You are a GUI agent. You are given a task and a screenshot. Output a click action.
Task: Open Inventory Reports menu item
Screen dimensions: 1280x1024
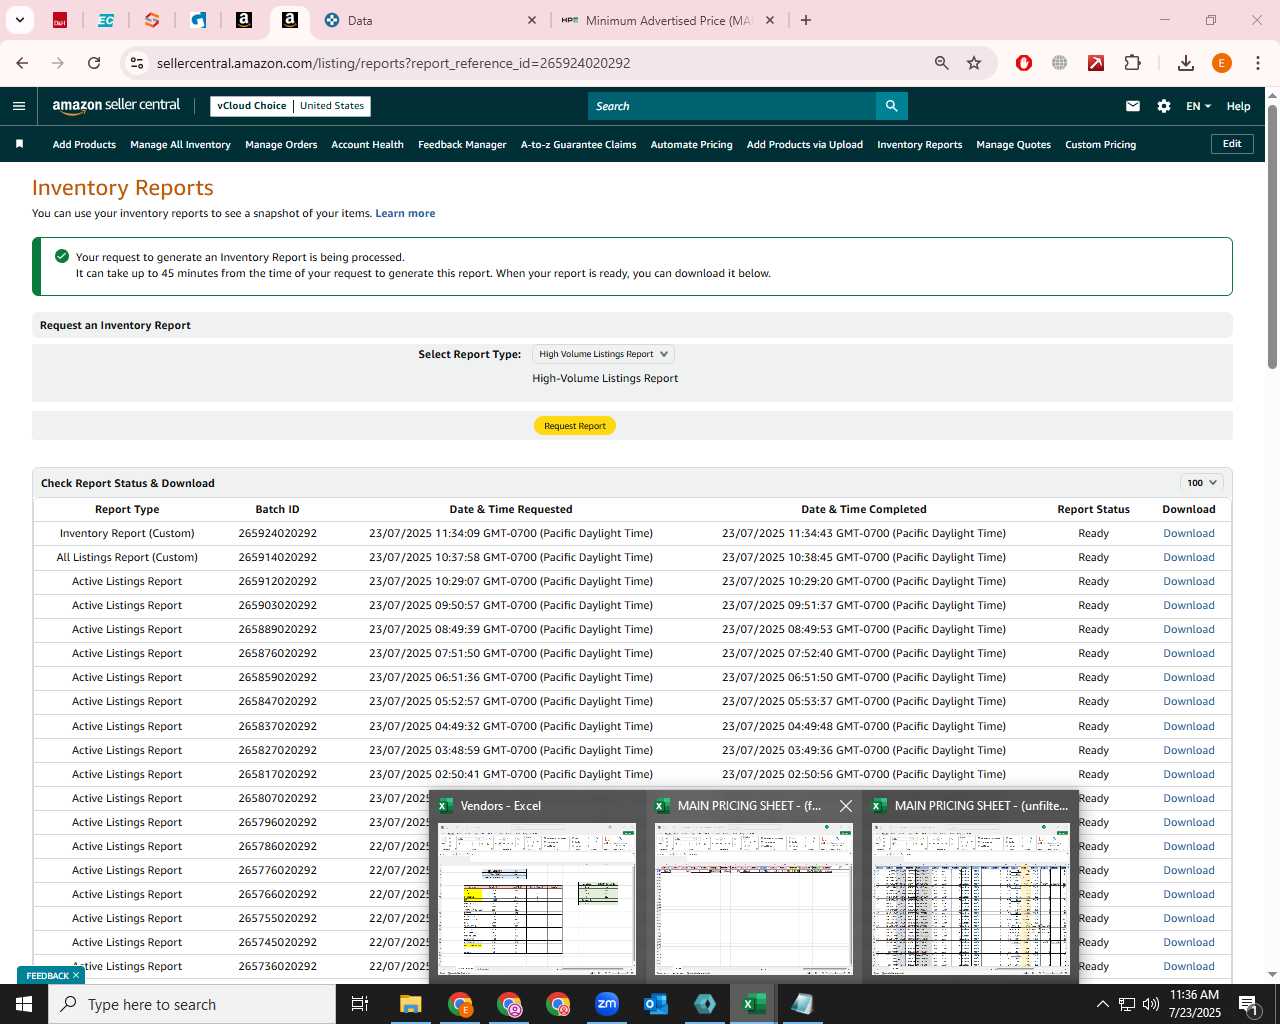point(919,145)
